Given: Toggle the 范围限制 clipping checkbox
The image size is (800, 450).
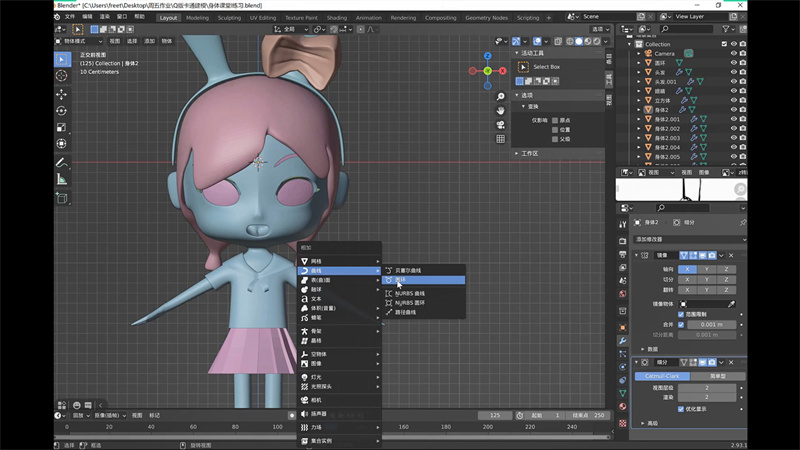Looking at the screenshot, I should (681, 314).
